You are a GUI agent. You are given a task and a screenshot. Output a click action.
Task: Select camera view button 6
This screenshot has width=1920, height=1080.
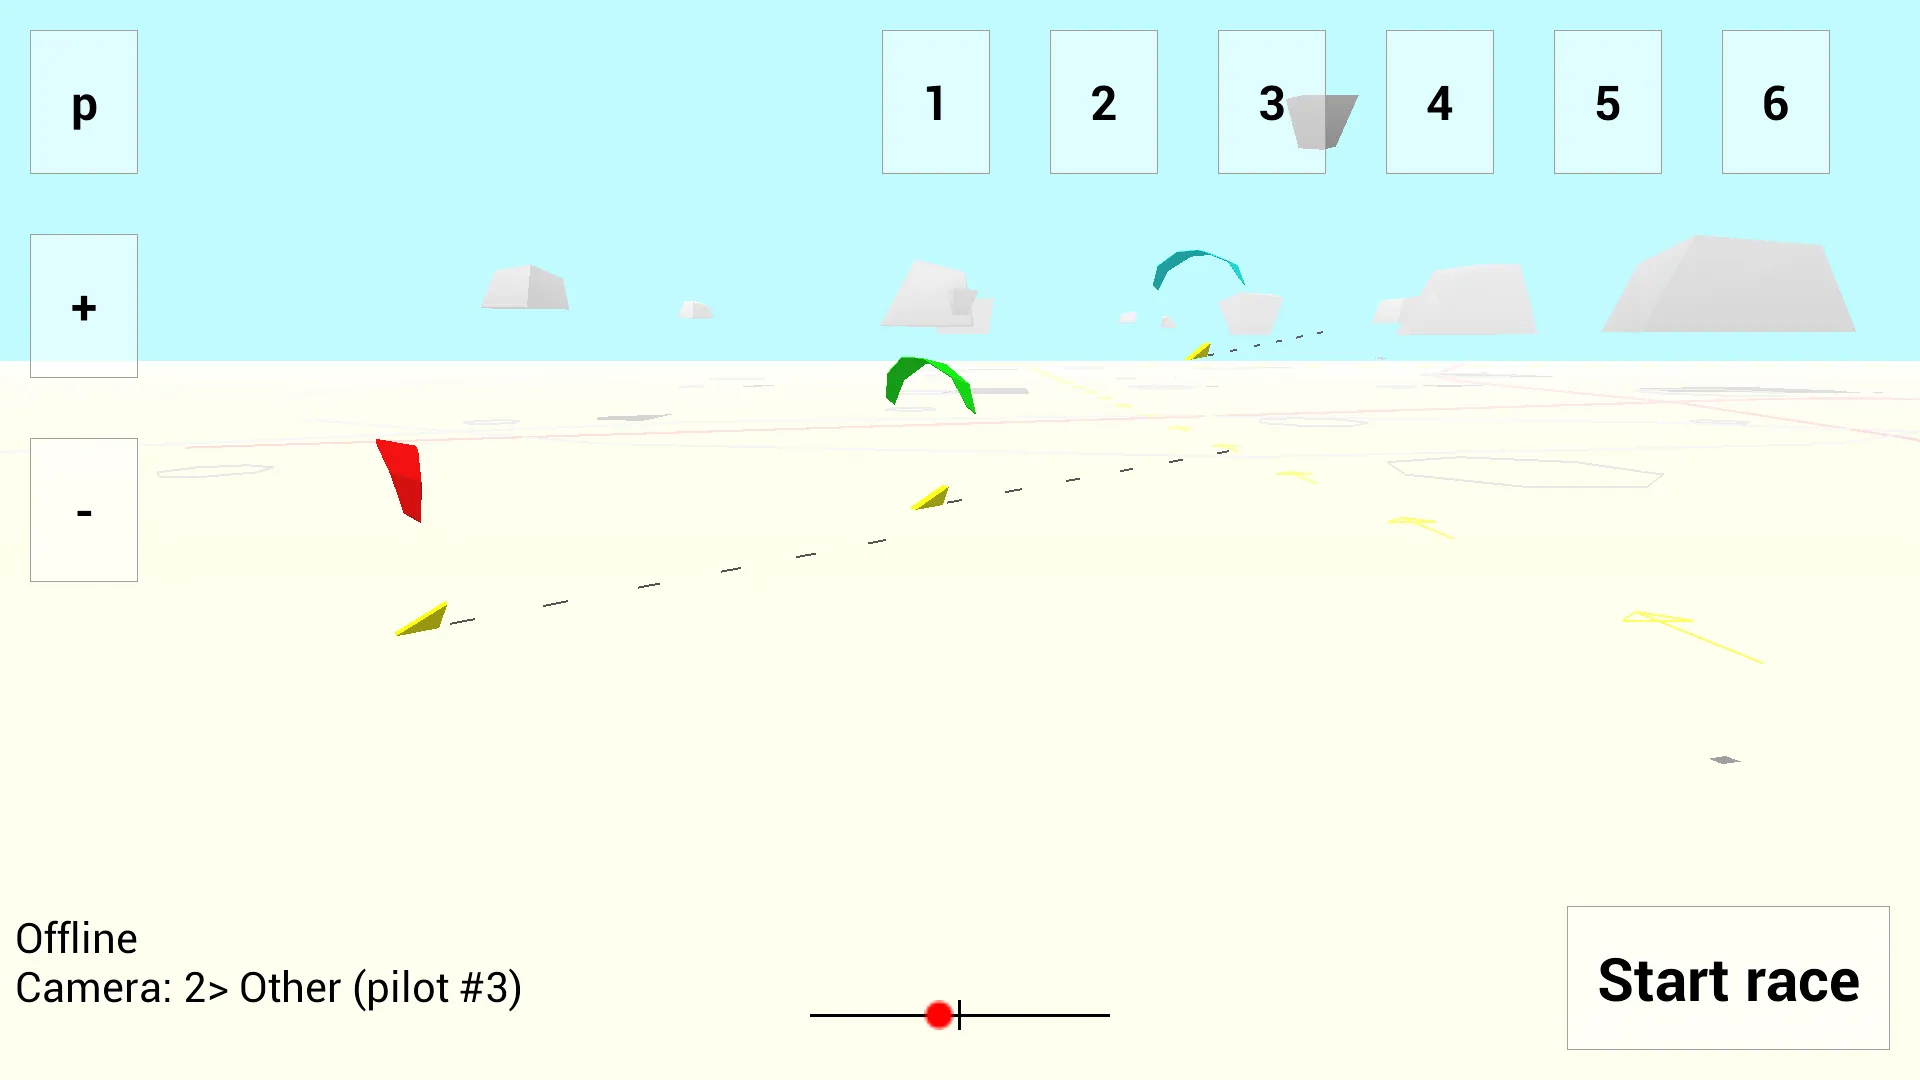pos(1775,103)
